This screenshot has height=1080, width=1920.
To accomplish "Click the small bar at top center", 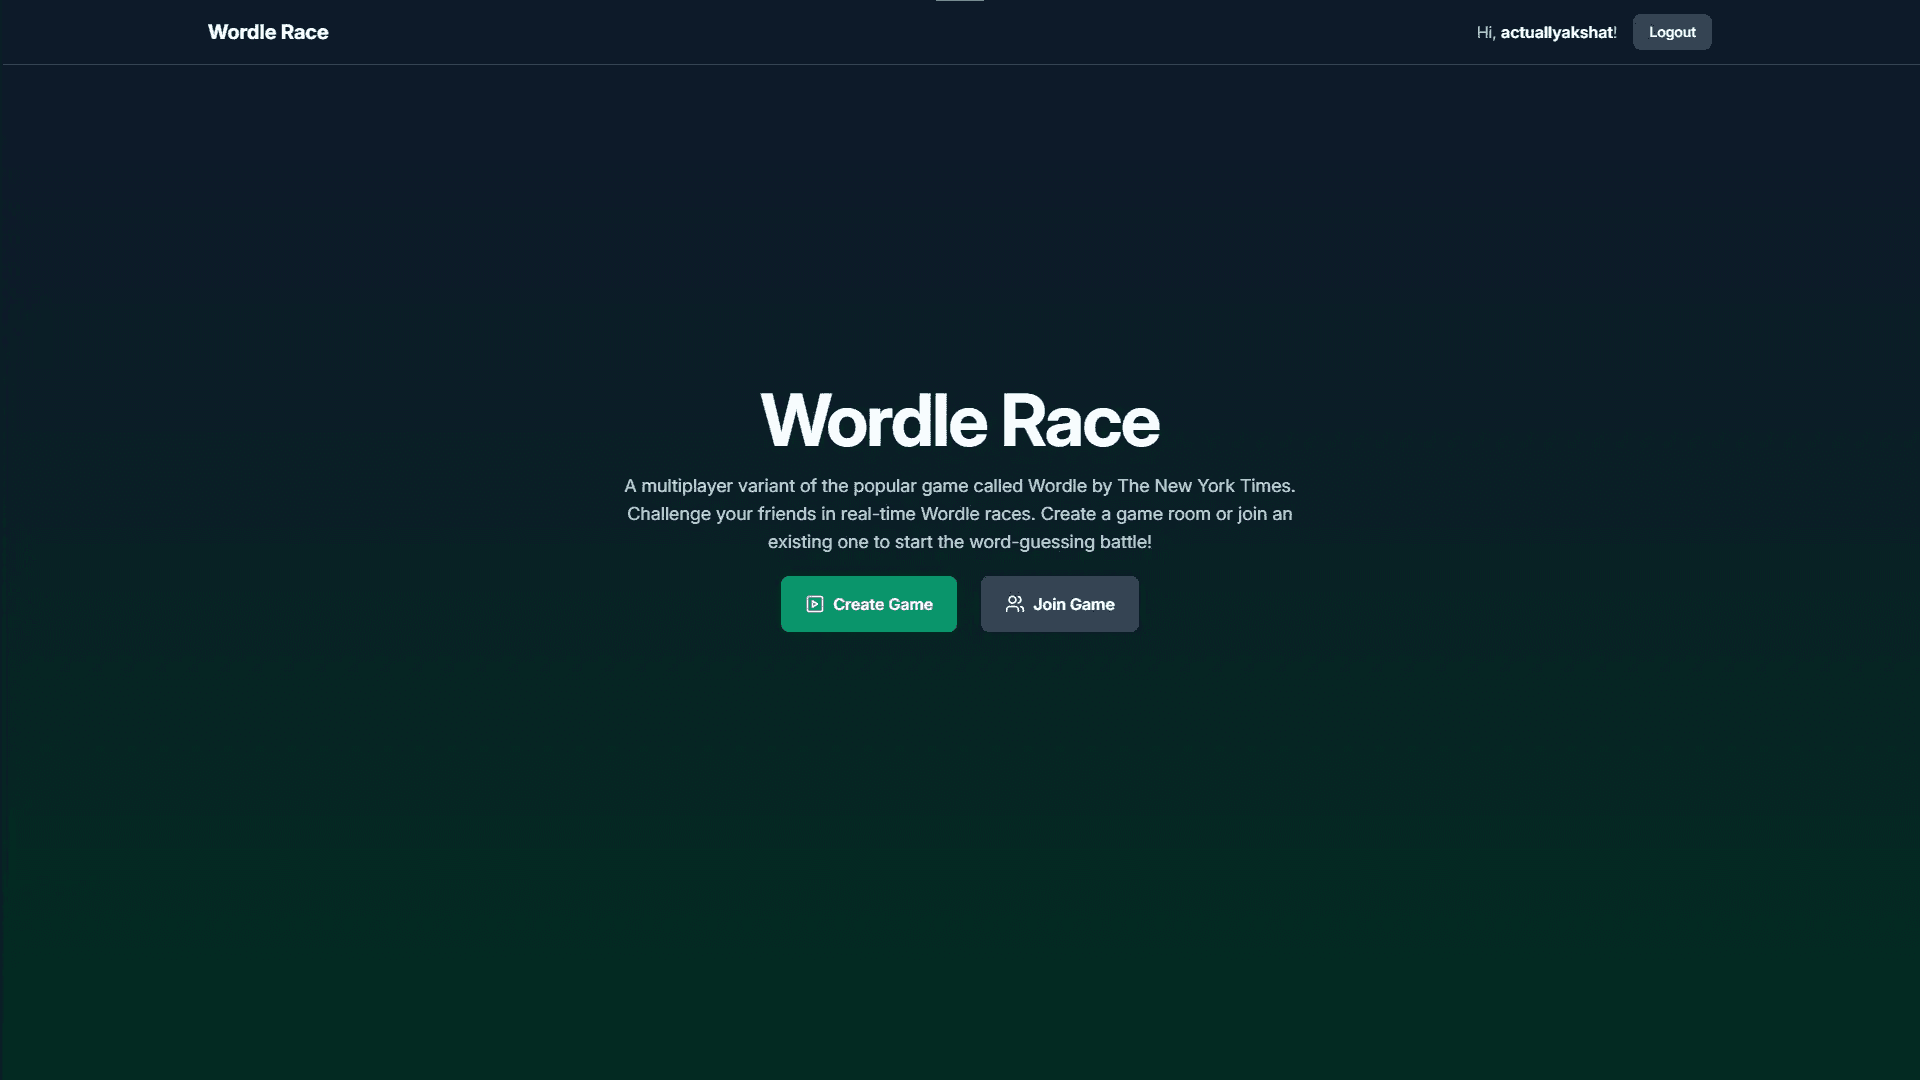I will pos(959,2).
